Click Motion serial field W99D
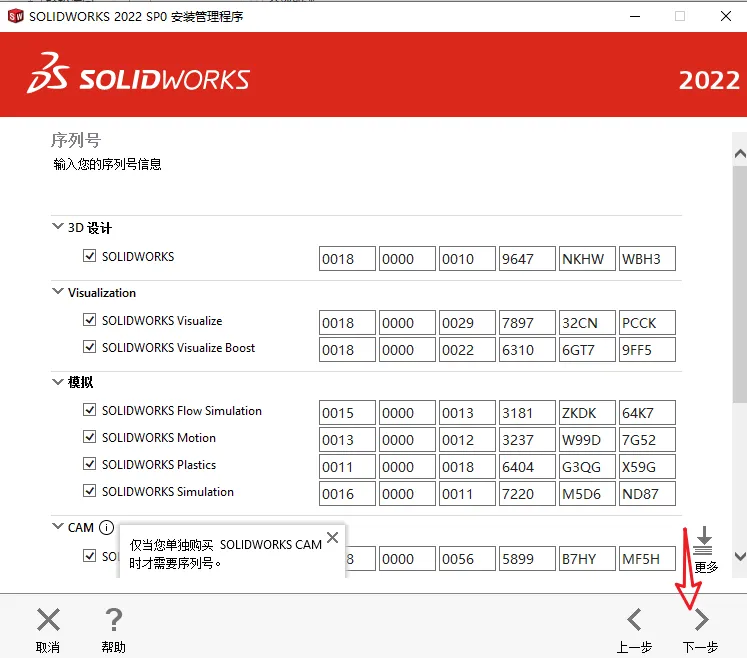The height and width of the screenshot is (658, 747). [x=587, y=440]
